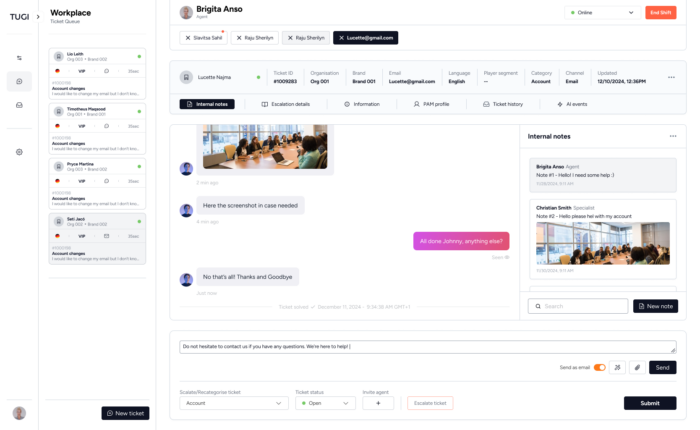Open the AI events tab
Screen dimensions: 700x430
click(571, 104)
